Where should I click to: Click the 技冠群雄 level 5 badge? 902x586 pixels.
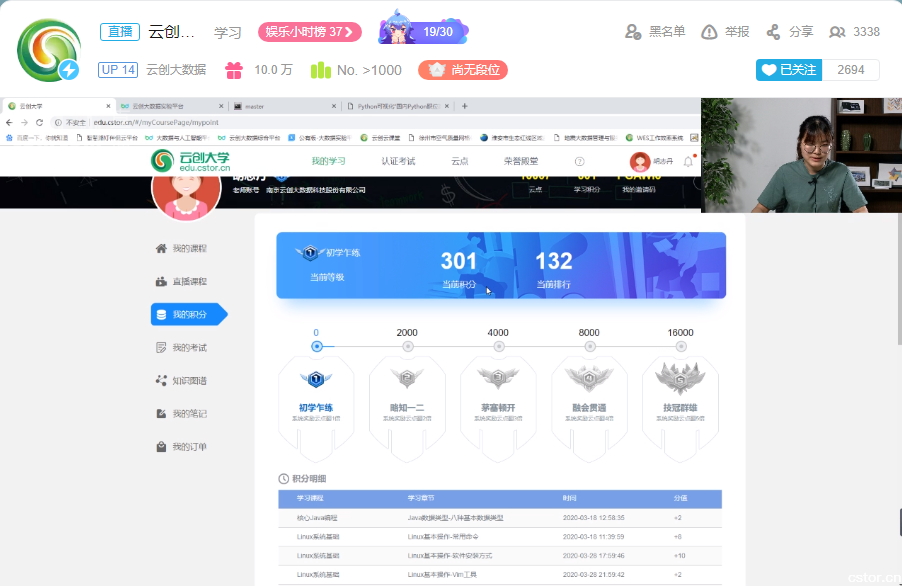tap(680, 377)
